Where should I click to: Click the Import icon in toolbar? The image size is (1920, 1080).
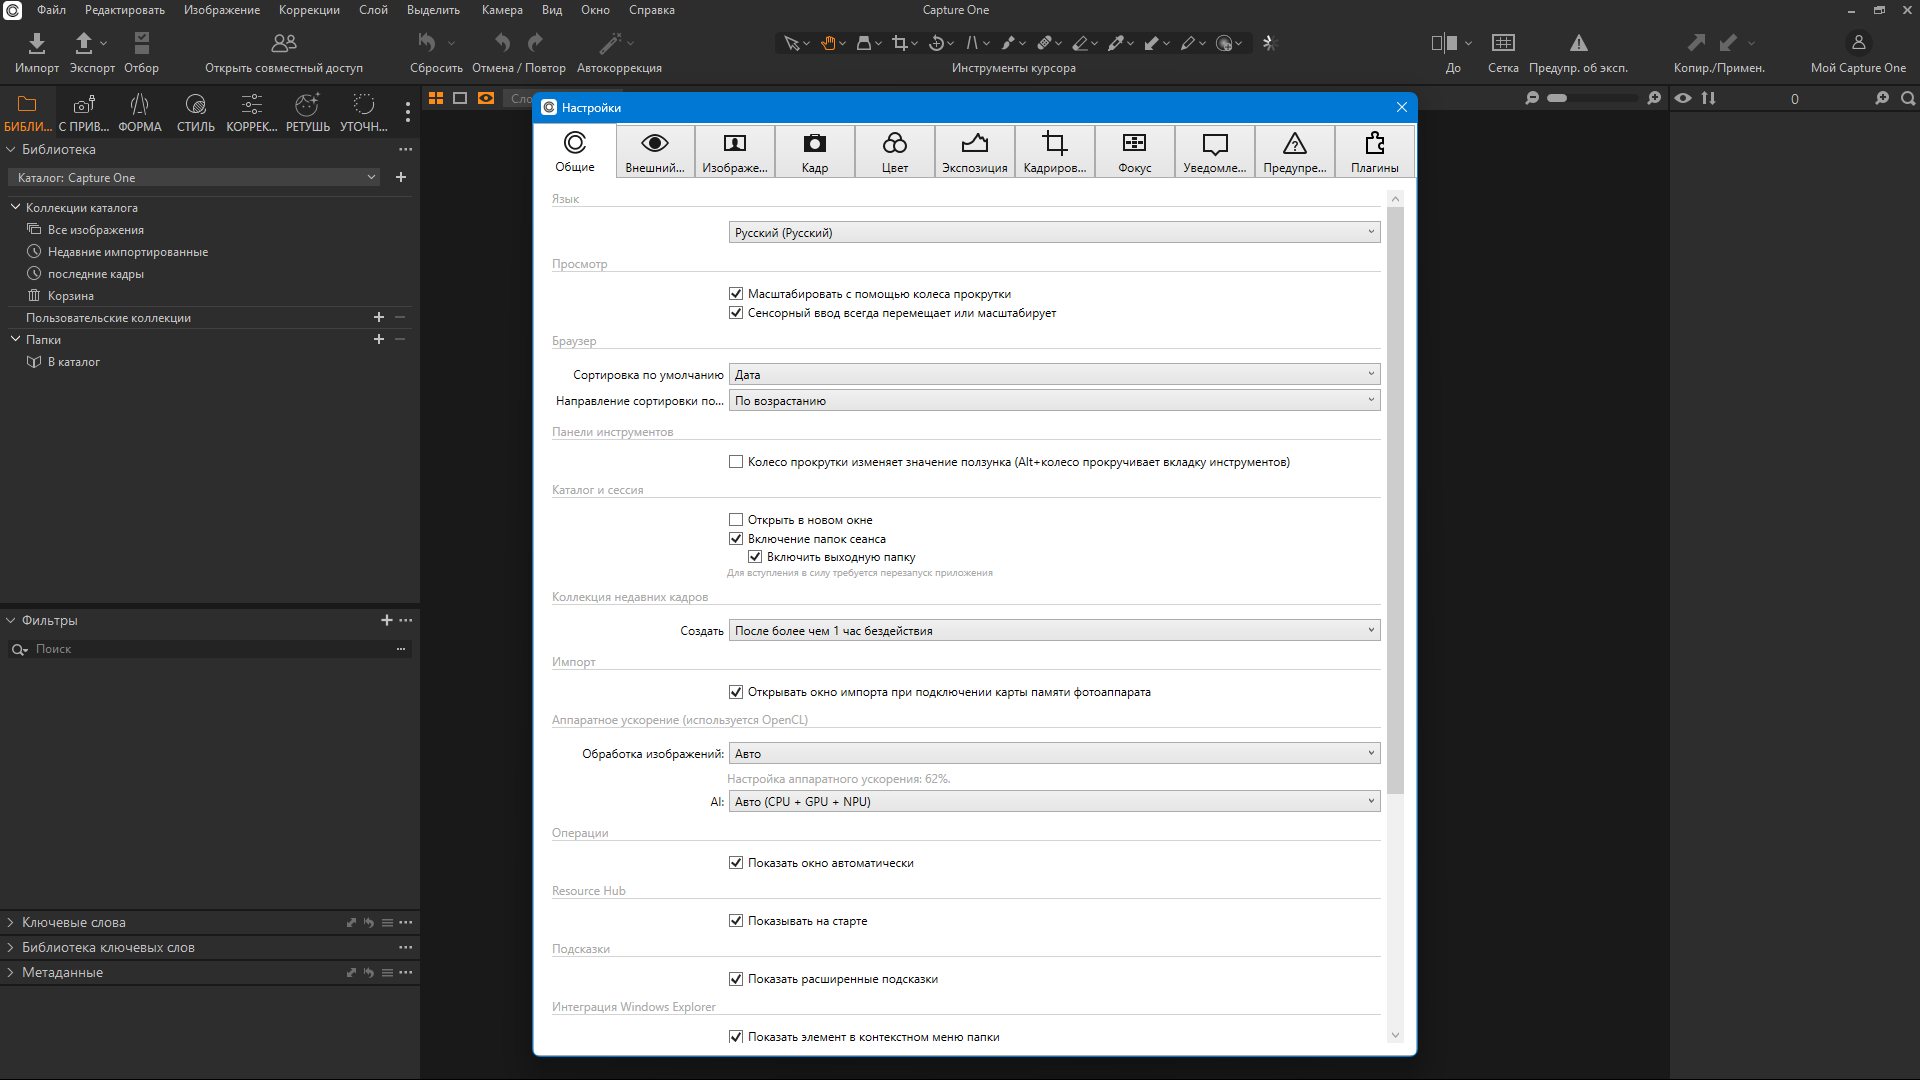[36, 43]
